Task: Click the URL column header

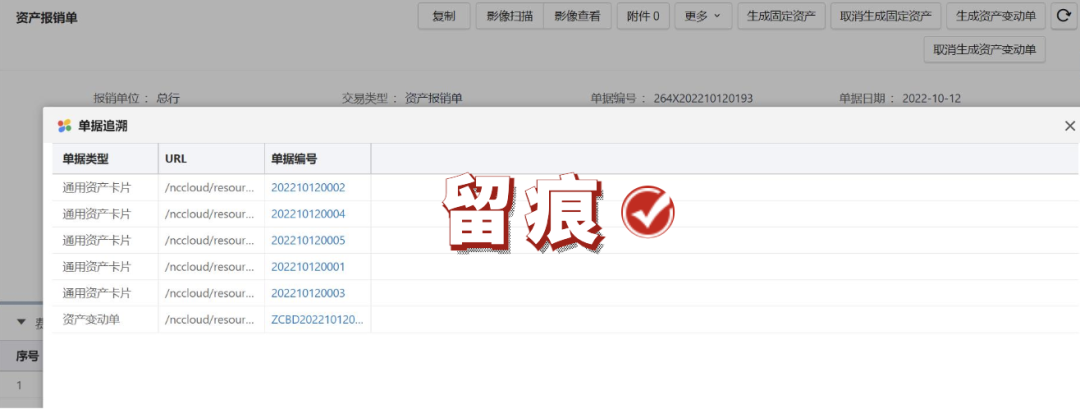Action: click(x=176, y=158)
